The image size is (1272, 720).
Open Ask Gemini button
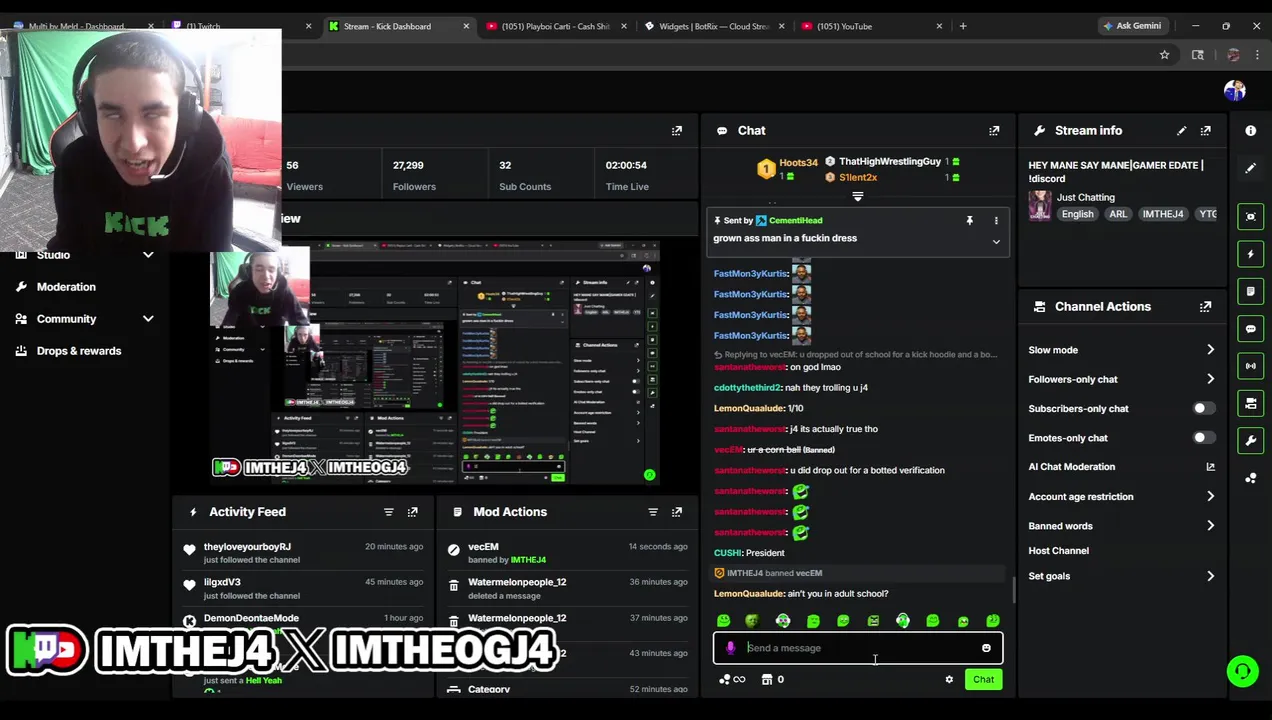1131,26
